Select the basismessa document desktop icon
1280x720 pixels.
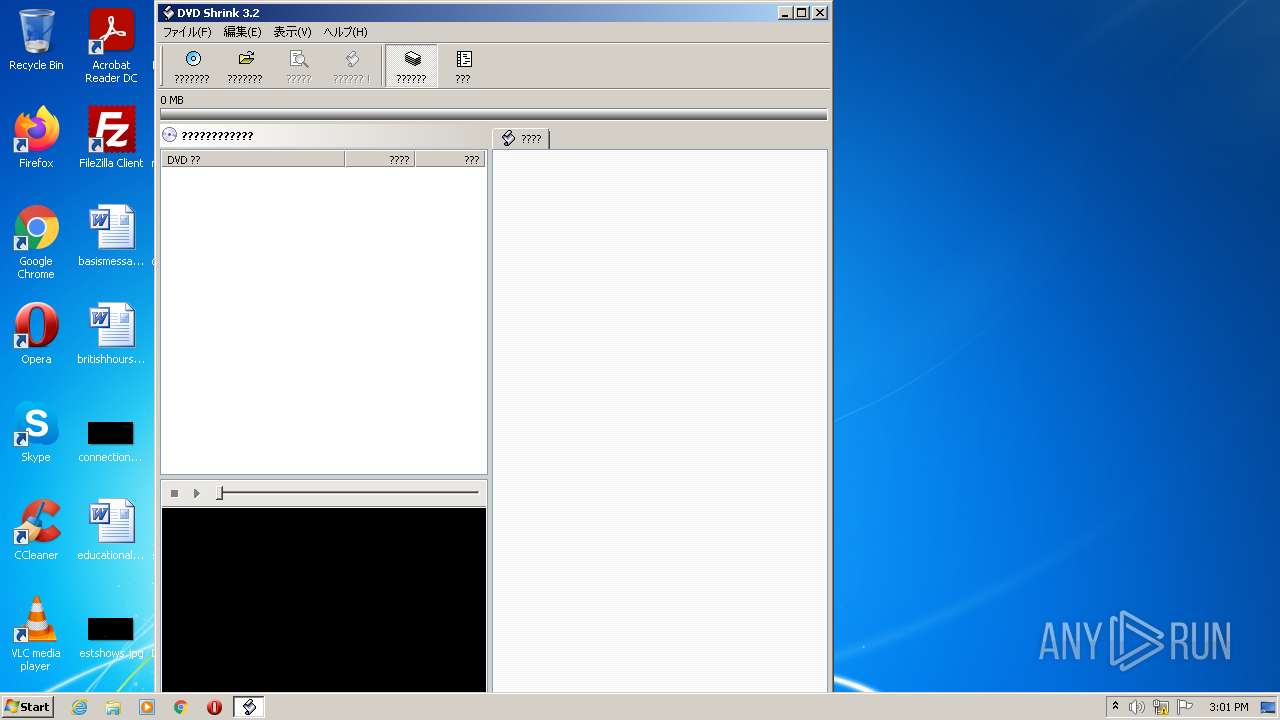tap(111, 236)
